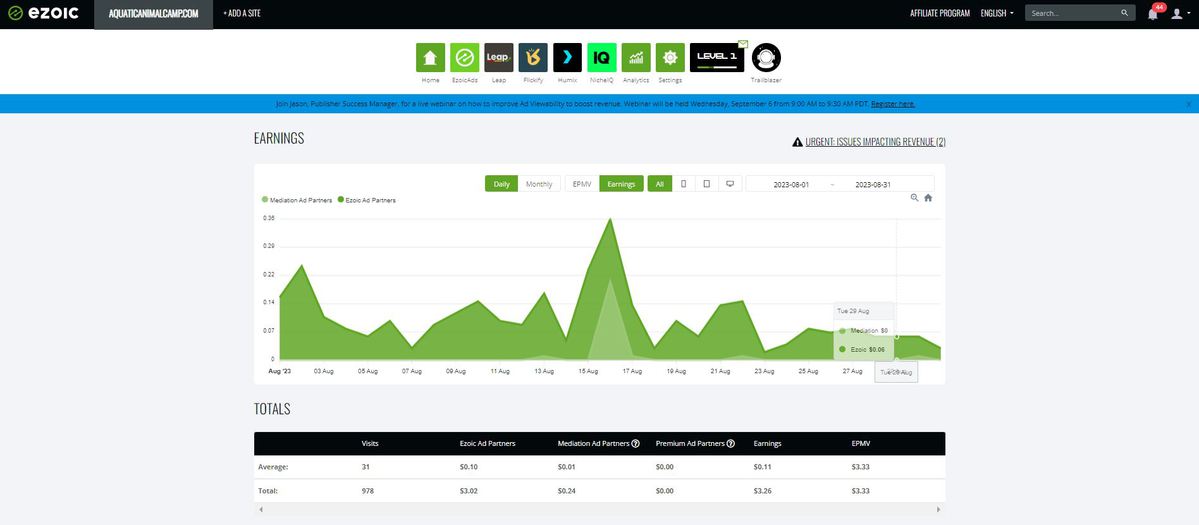Viewport: 1199px width, 525px height.
Task: Click the TOTALS section heading
Action: point(272,409)
